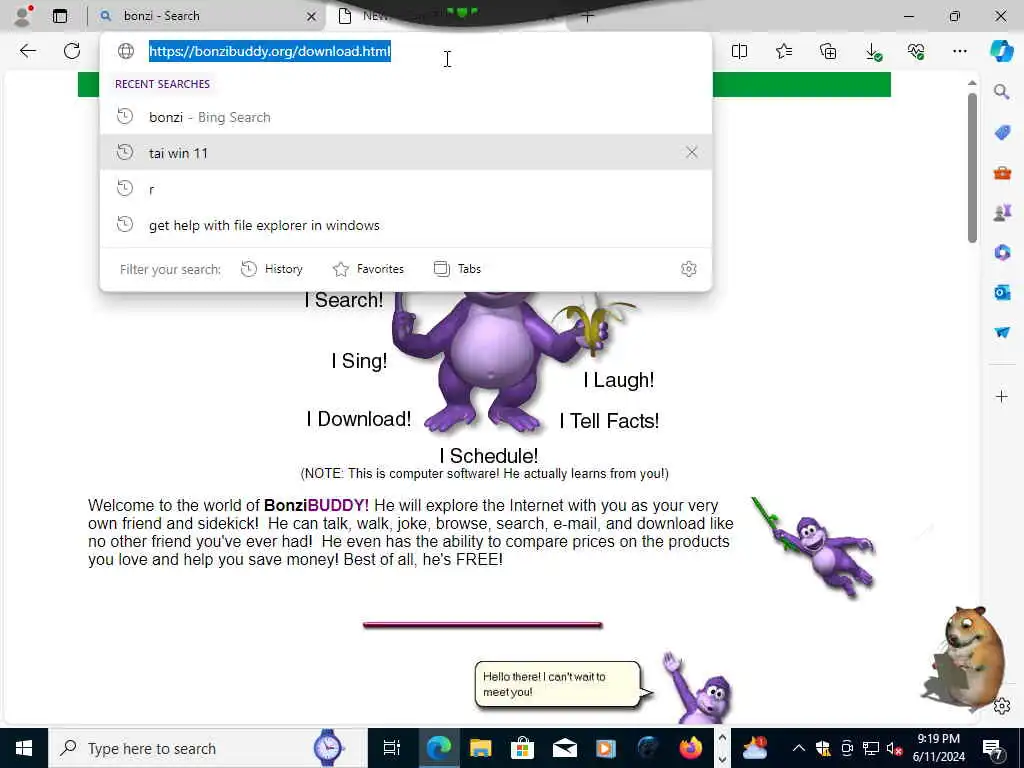The height and width of the screenshot is (768, 1024).
Task: Add sidebar app with plus icon
Action: (1002, 396)
